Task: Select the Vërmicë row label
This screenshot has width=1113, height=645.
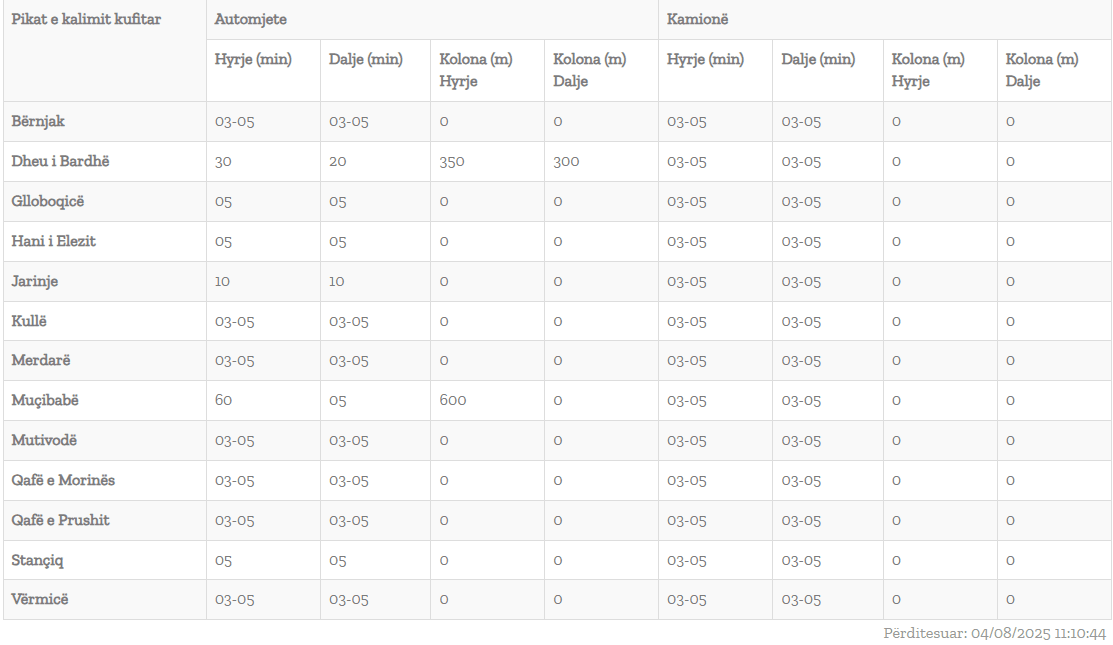Action: coord(40,599)
